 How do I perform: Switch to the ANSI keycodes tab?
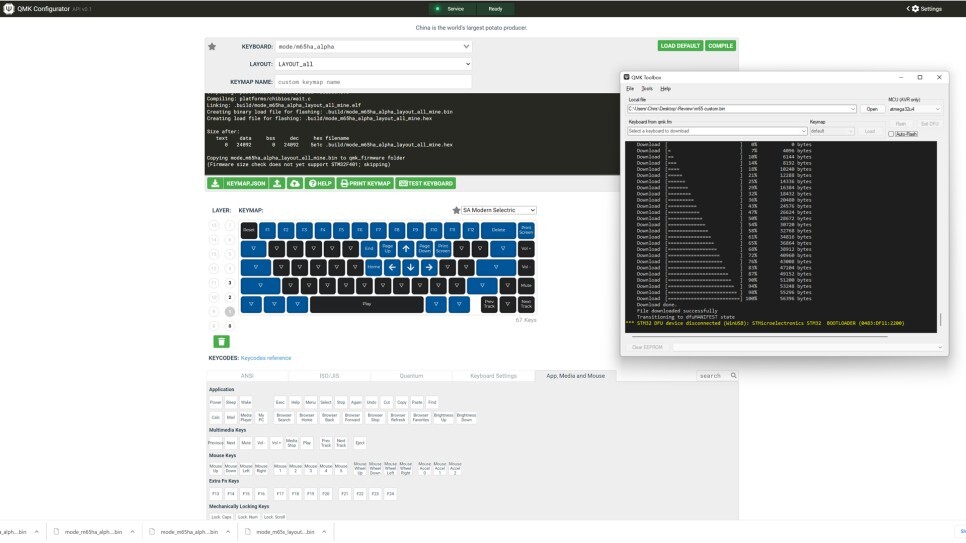(247, 375)
